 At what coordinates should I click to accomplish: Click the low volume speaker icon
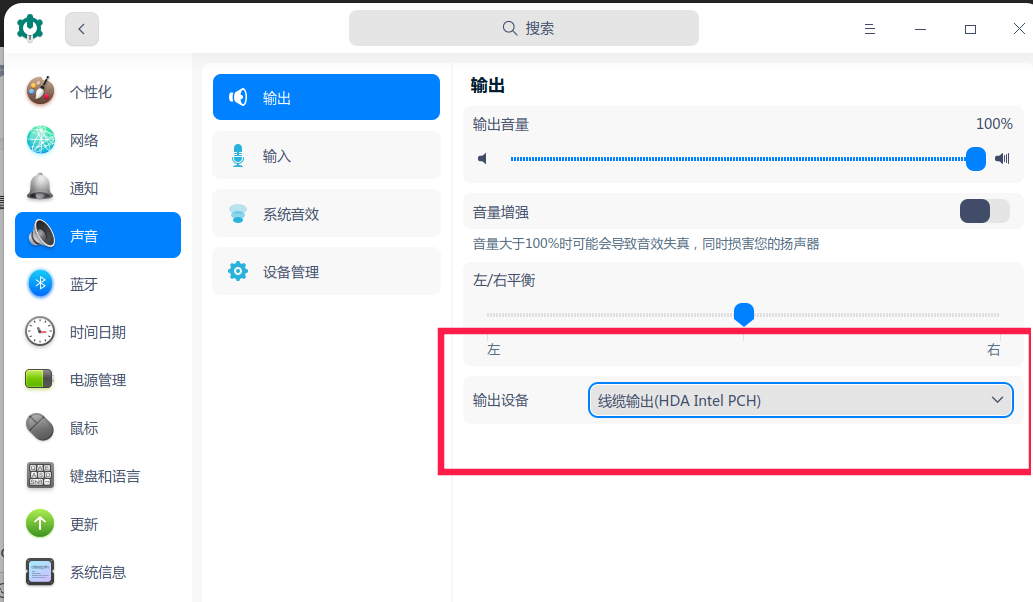pos(483,159)
